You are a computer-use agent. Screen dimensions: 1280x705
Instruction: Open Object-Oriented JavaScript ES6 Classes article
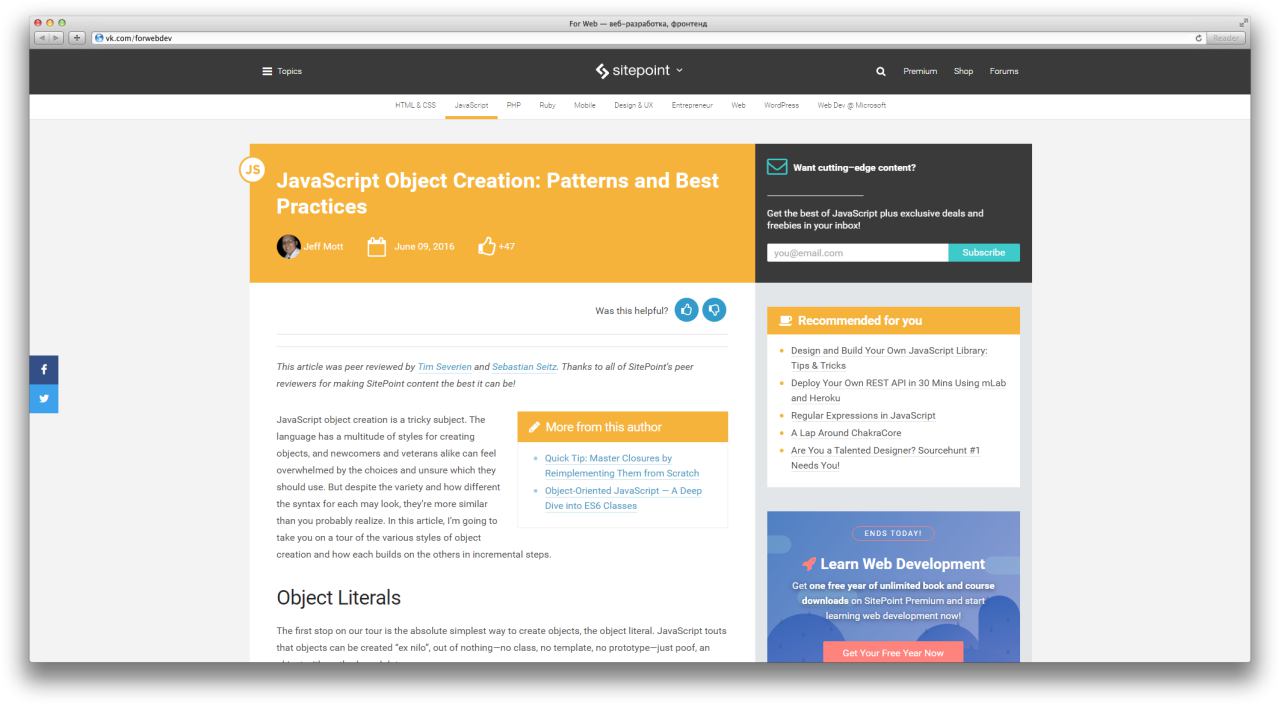(x=623, y=498)
